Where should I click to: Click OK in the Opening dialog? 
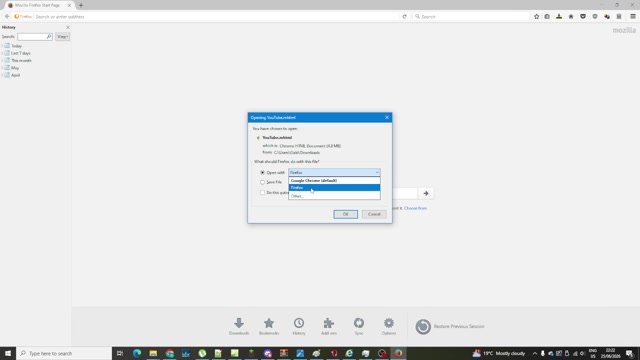coord(345,214)
